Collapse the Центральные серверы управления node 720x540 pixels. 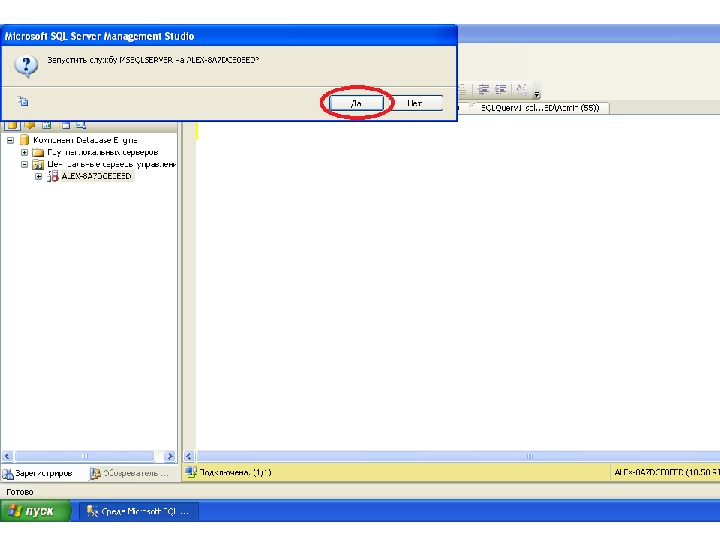pos(24,164)
